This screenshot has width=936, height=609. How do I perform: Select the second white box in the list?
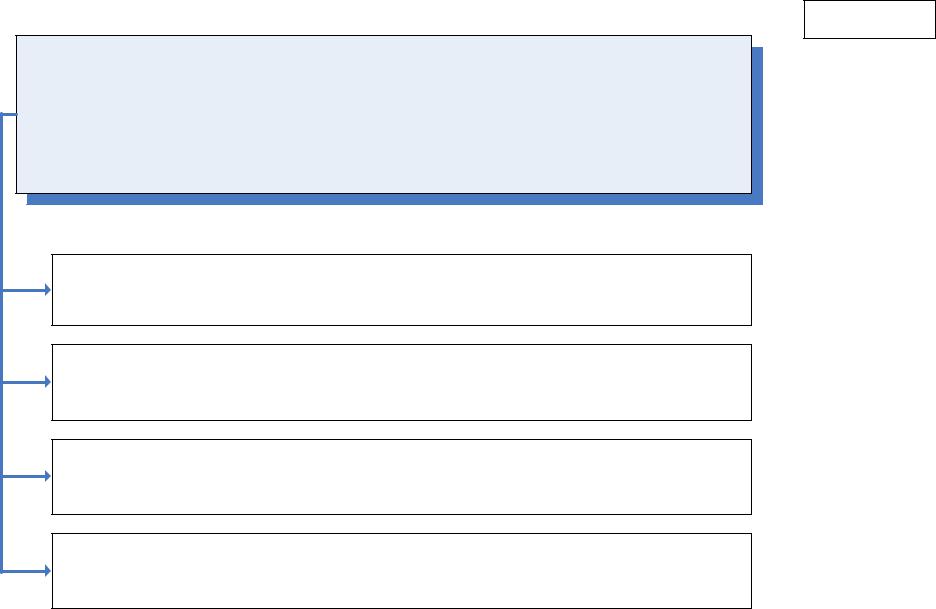coord(402,382)
